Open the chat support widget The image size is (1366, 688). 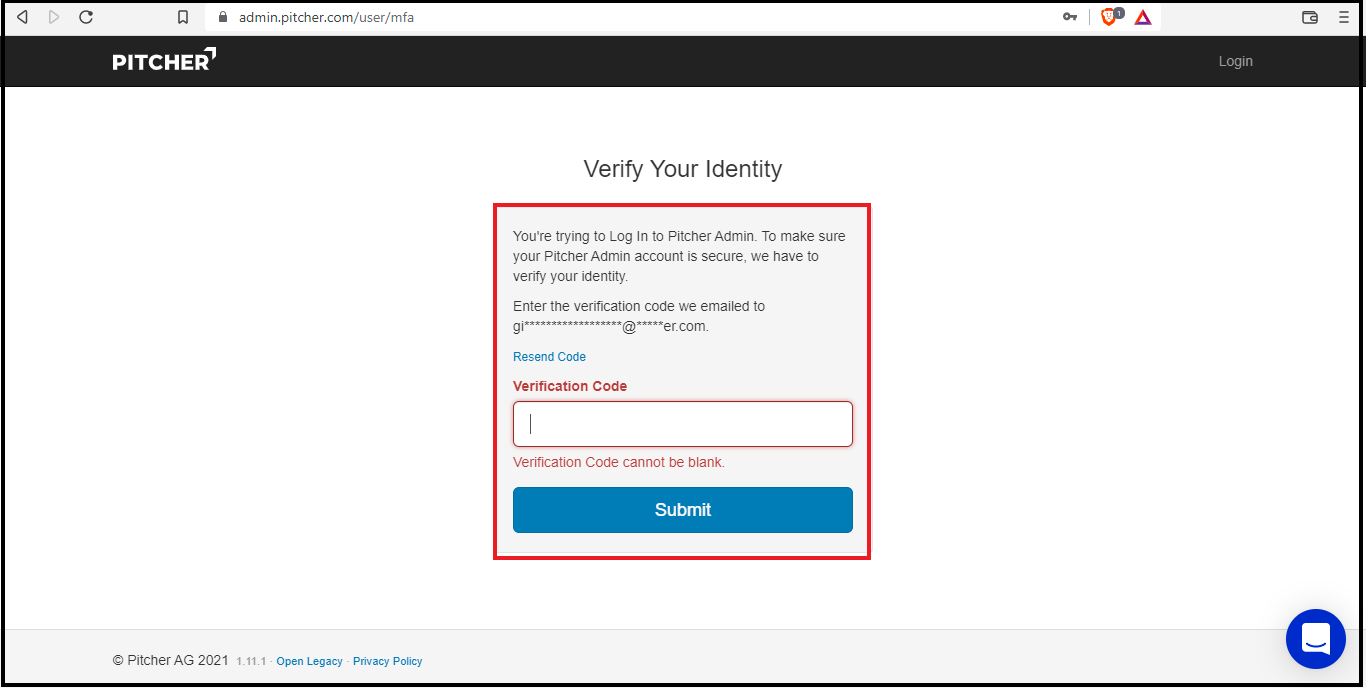pos(1316,639)
